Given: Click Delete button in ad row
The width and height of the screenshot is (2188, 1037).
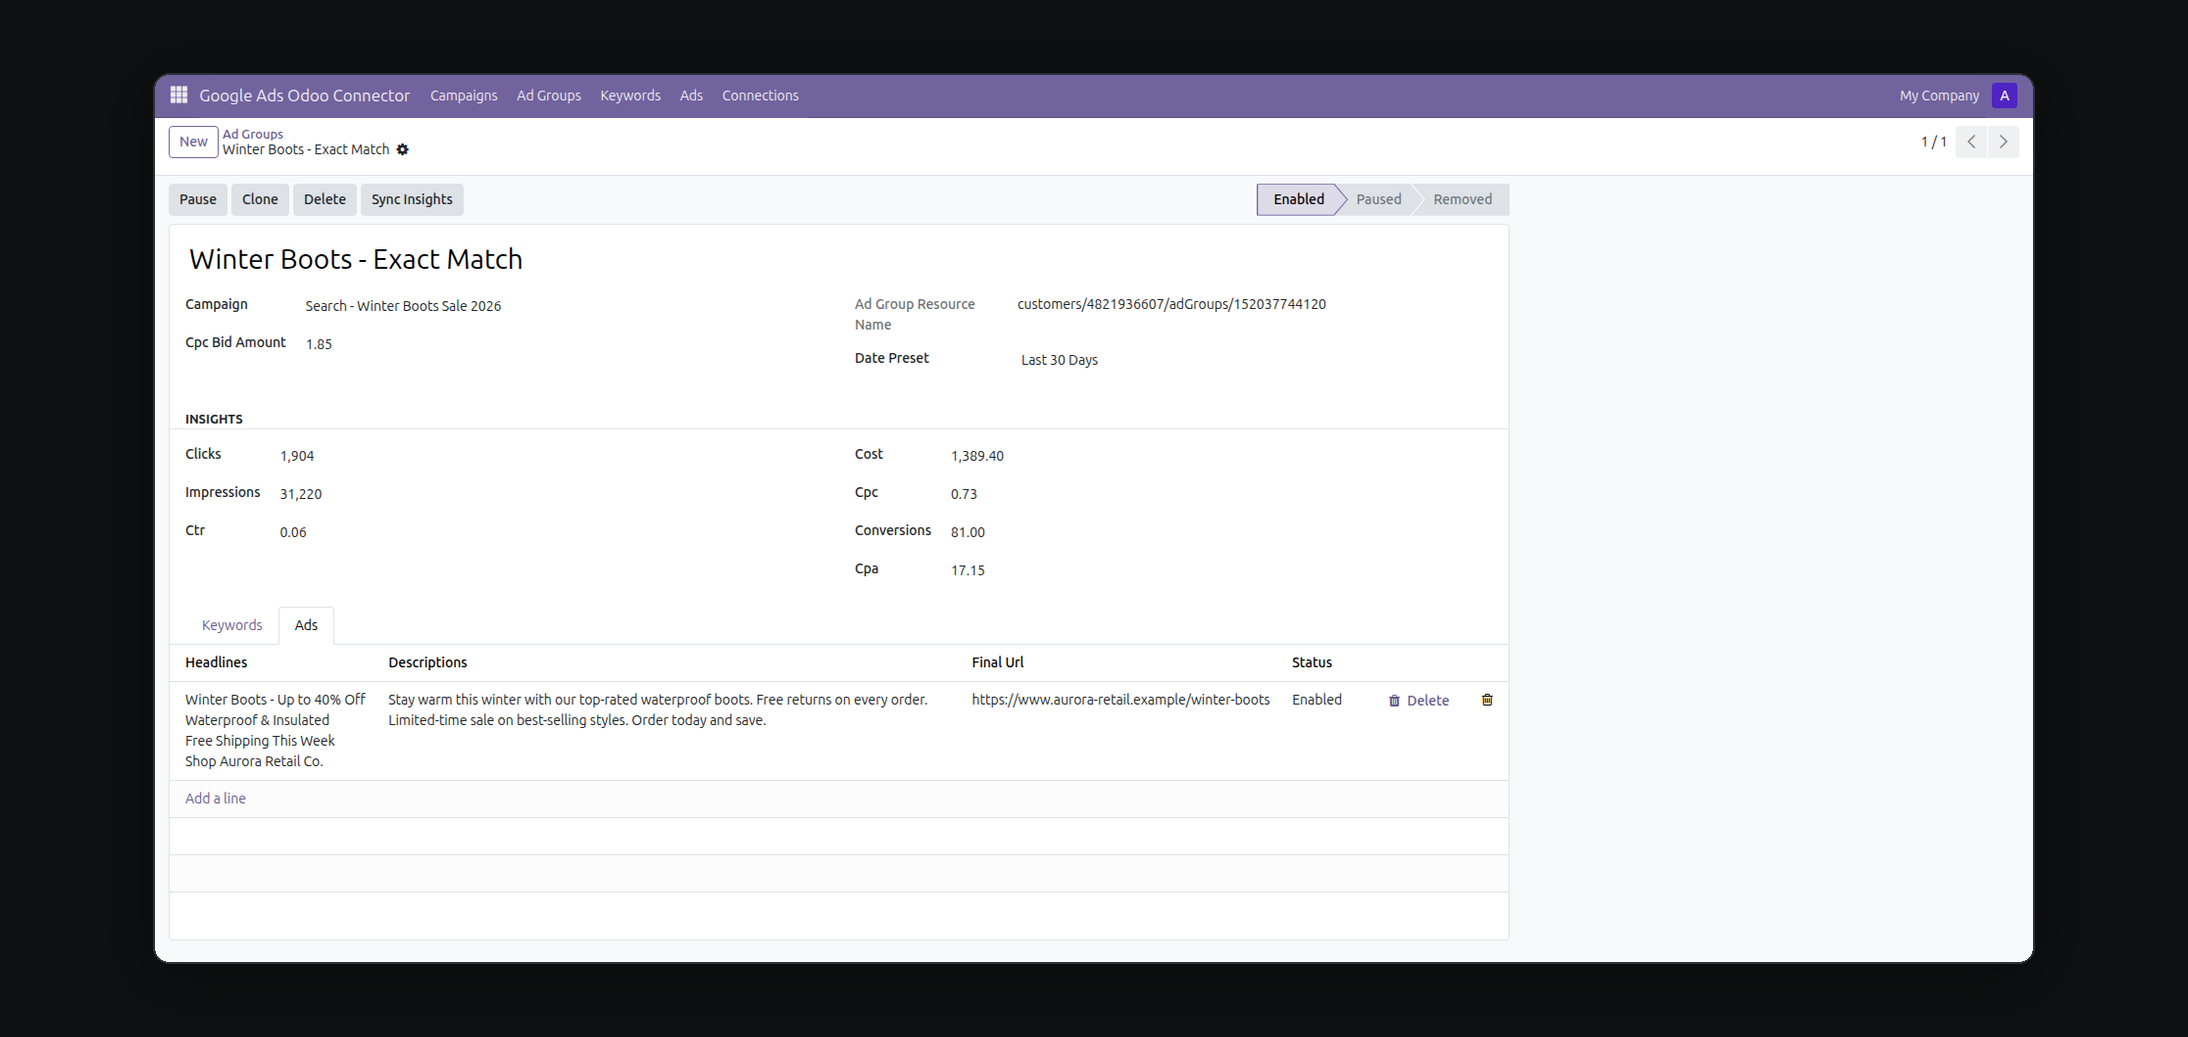Looking at the screenshot, I should [x=1419, y=701].
